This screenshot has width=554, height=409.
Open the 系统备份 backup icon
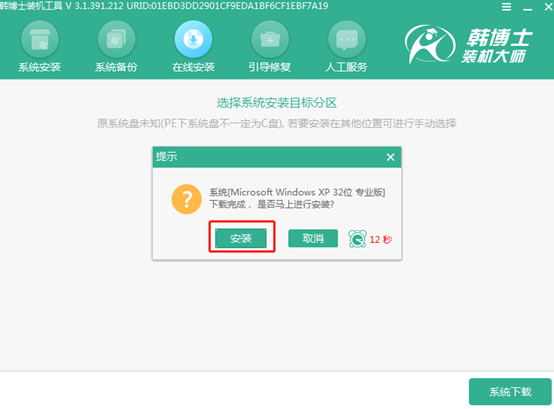[x=117, y=39]
